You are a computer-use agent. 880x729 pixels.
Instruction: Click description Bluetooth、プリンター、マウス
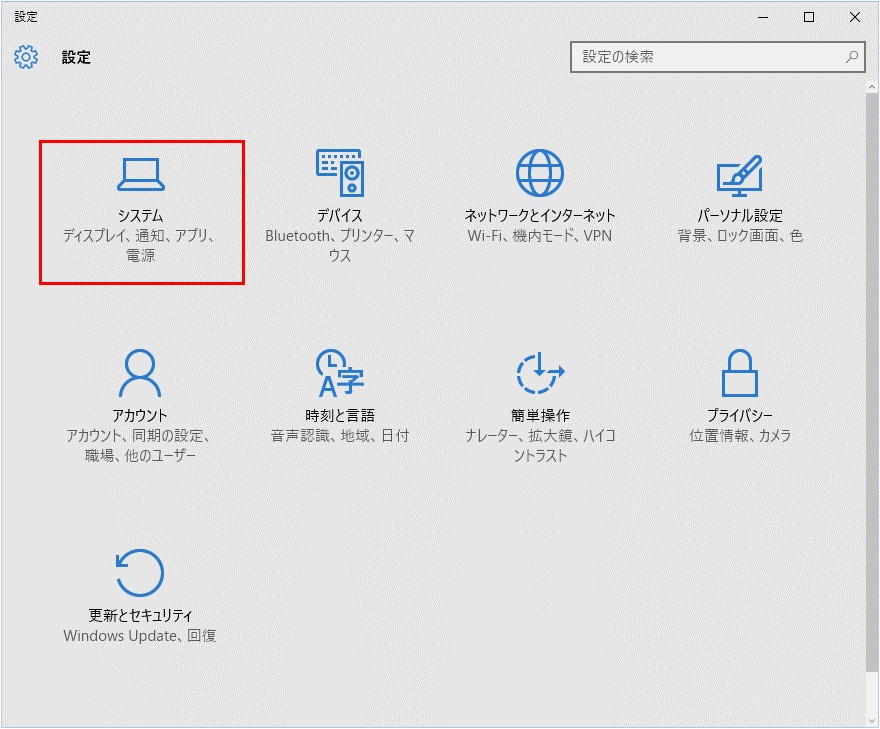coord(340,246)
